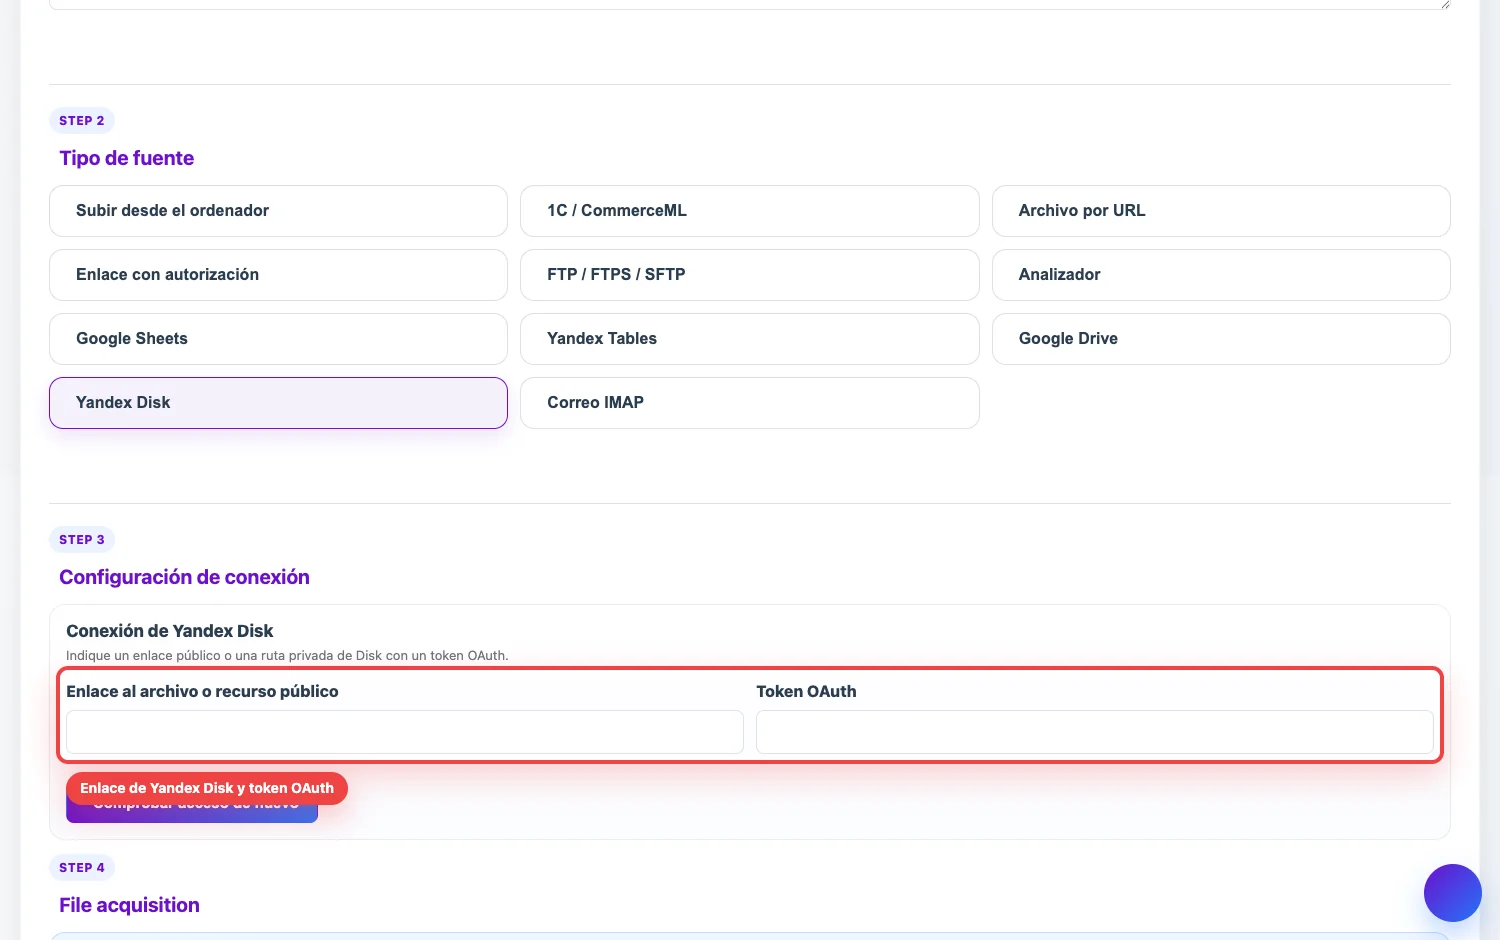This screenshot has height=940, width=1500.
Task: Click the 'Configuración de conexión' heading
Action: click(x=185, y=577)
